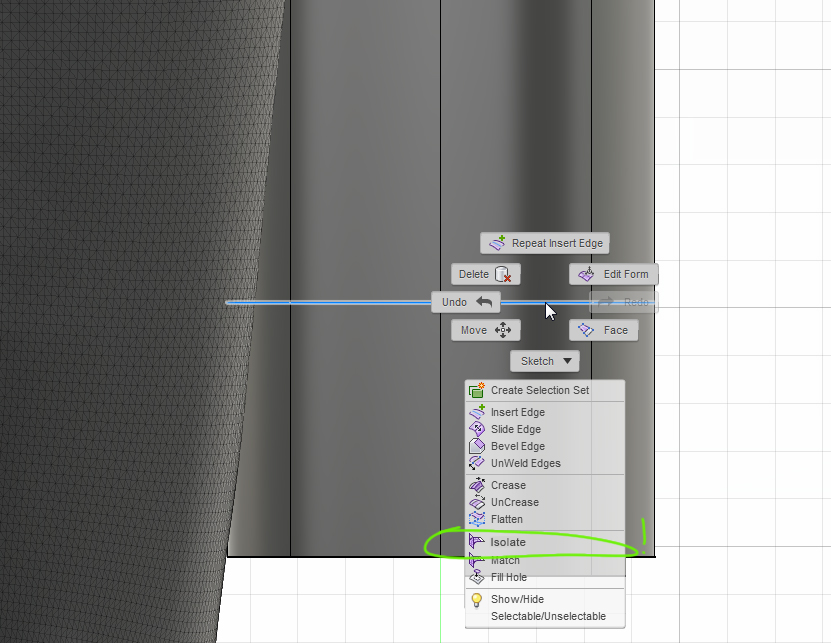Click the Delete command
The height and width of the screenshot is (643, 831).
coord(485,273)
